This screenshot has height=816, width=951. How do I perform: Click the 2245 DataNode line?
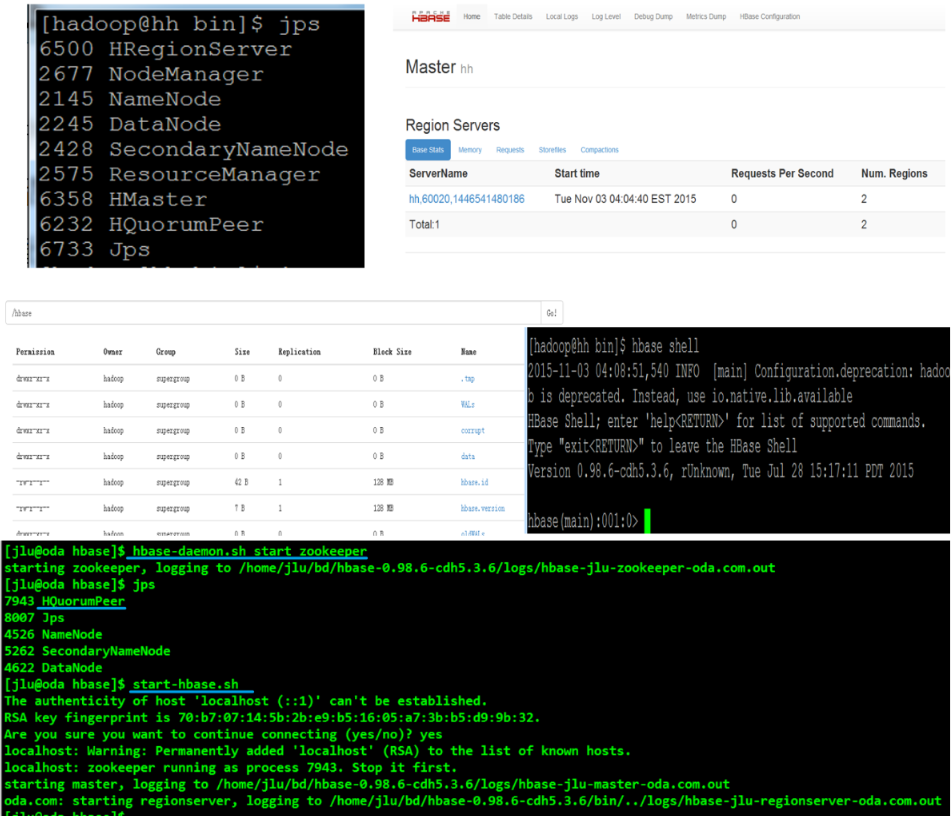pos(130,124)
